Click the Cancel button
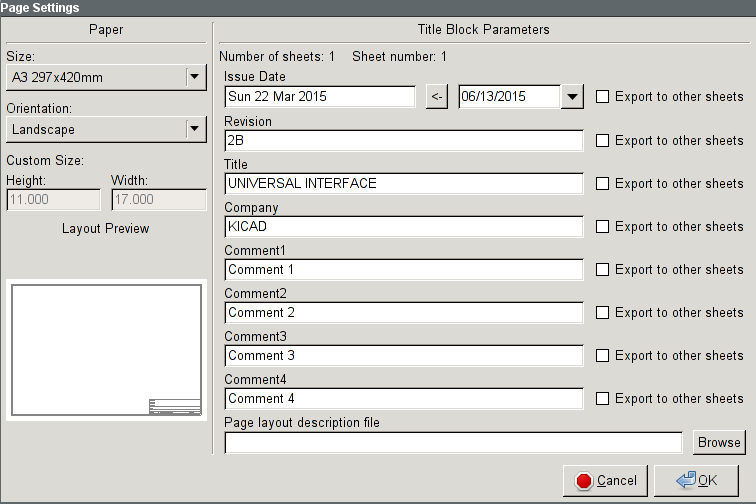The image size is (756, 504). click(606, 481)
